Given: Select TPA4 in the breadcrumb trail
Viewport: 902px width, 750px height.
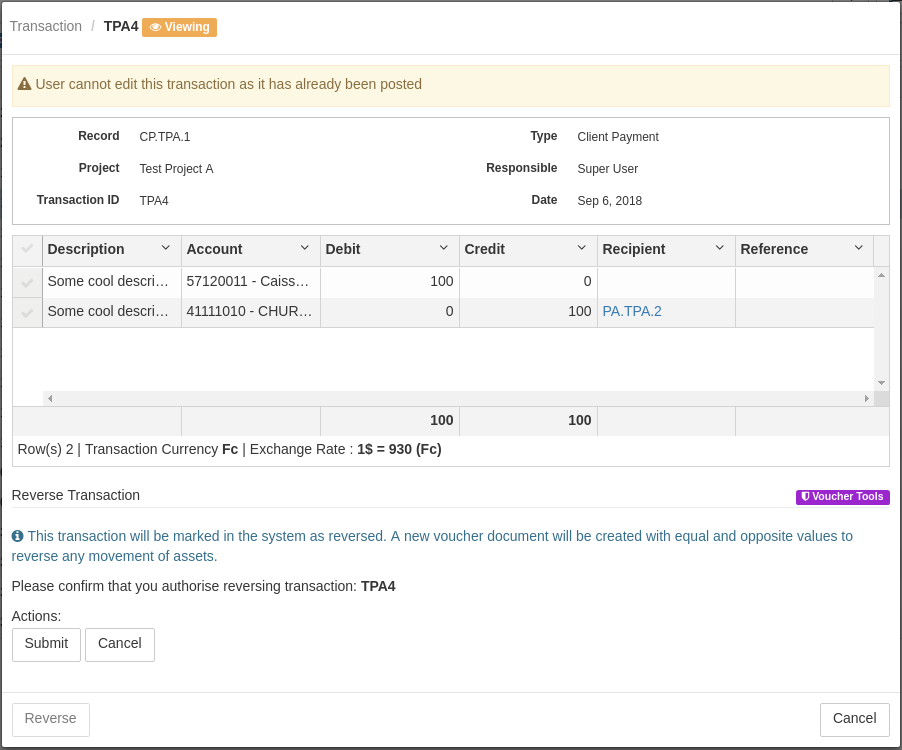Looking at the screenshot, I should pos(120,27).
